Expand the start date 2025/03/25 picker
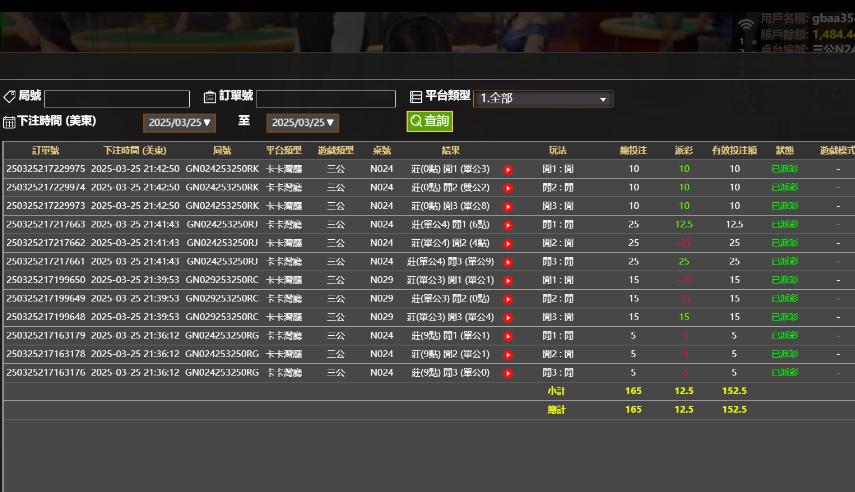 click(179, 123)
